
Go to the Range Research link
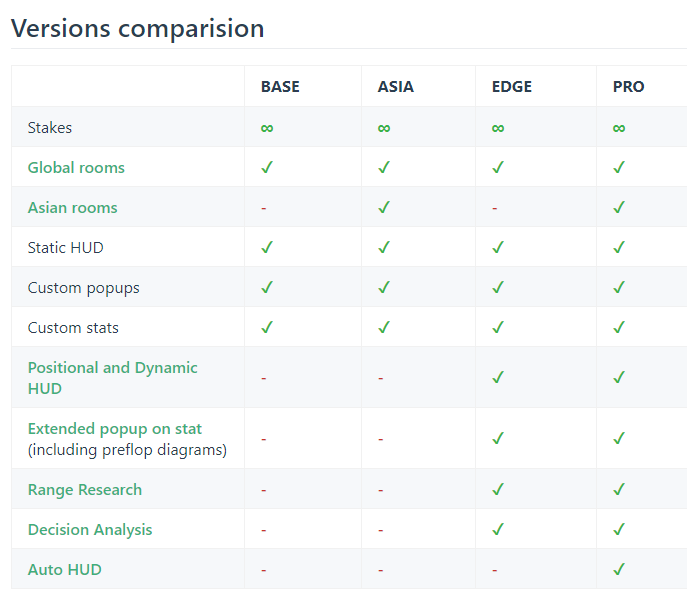(x=85, y=490)
